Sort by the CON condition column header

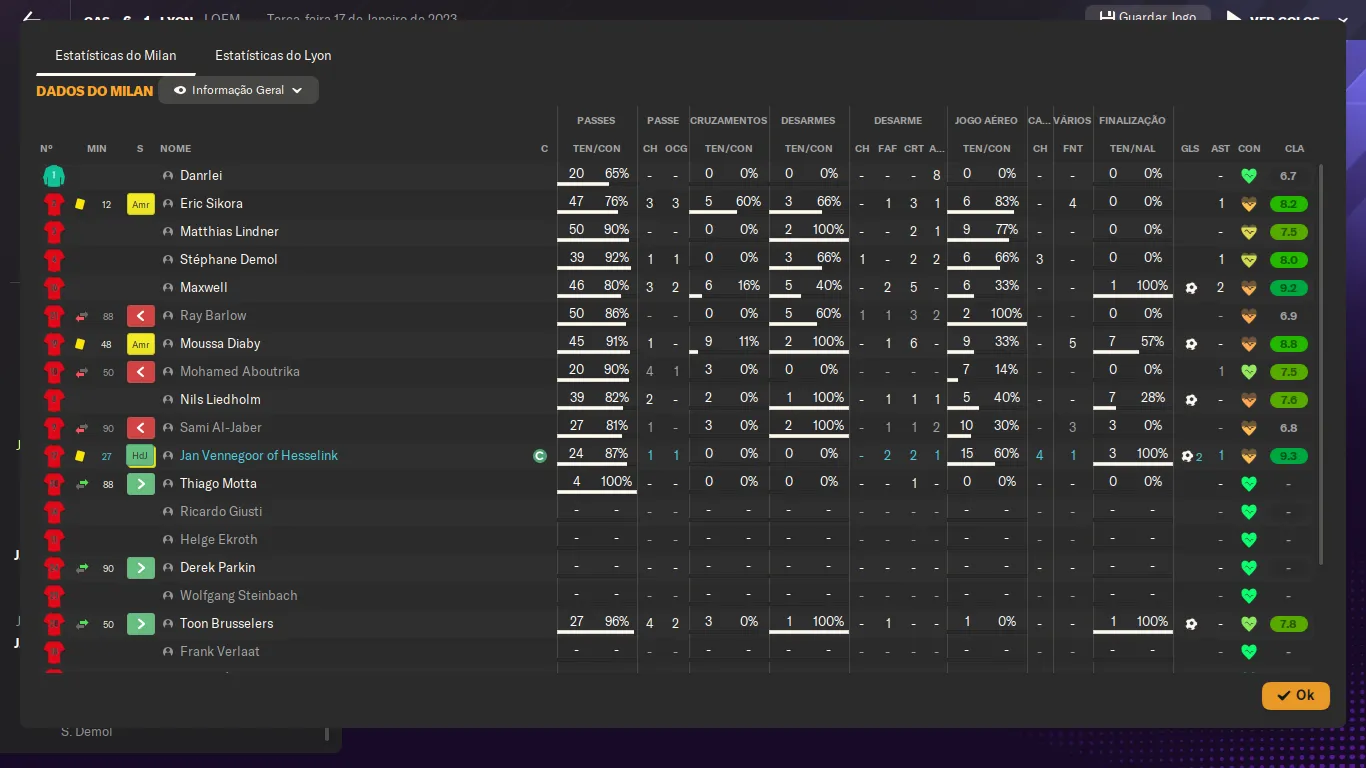point(1249,149)
